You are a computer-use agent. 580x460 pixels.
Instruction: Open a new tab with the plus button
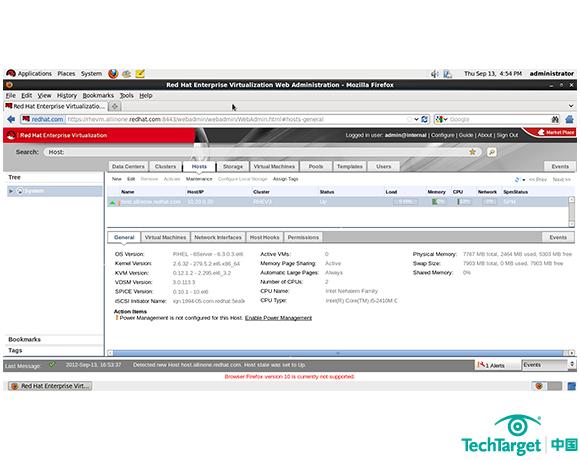click(115, 106)
